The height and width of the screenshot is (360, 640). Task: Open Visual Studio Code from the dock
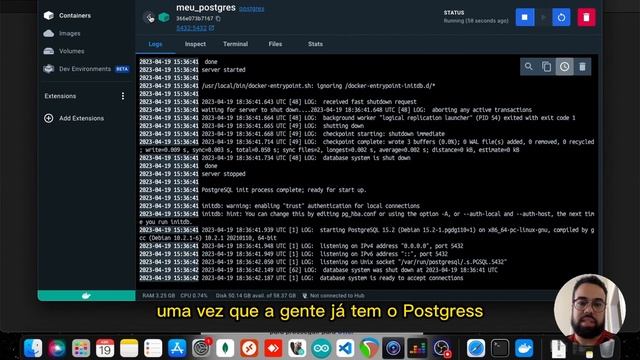[345, 348]
